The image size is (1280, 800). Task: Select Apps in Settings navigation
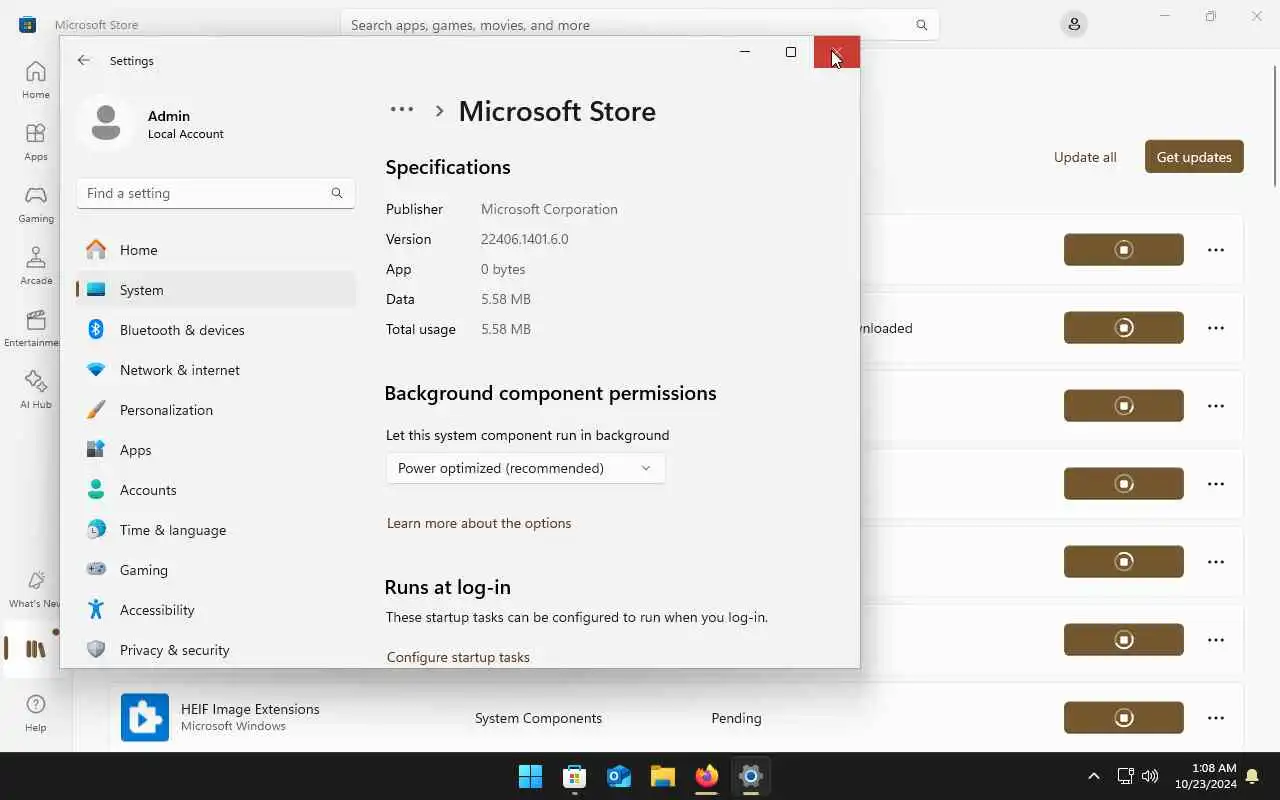[x=216, y=450]
